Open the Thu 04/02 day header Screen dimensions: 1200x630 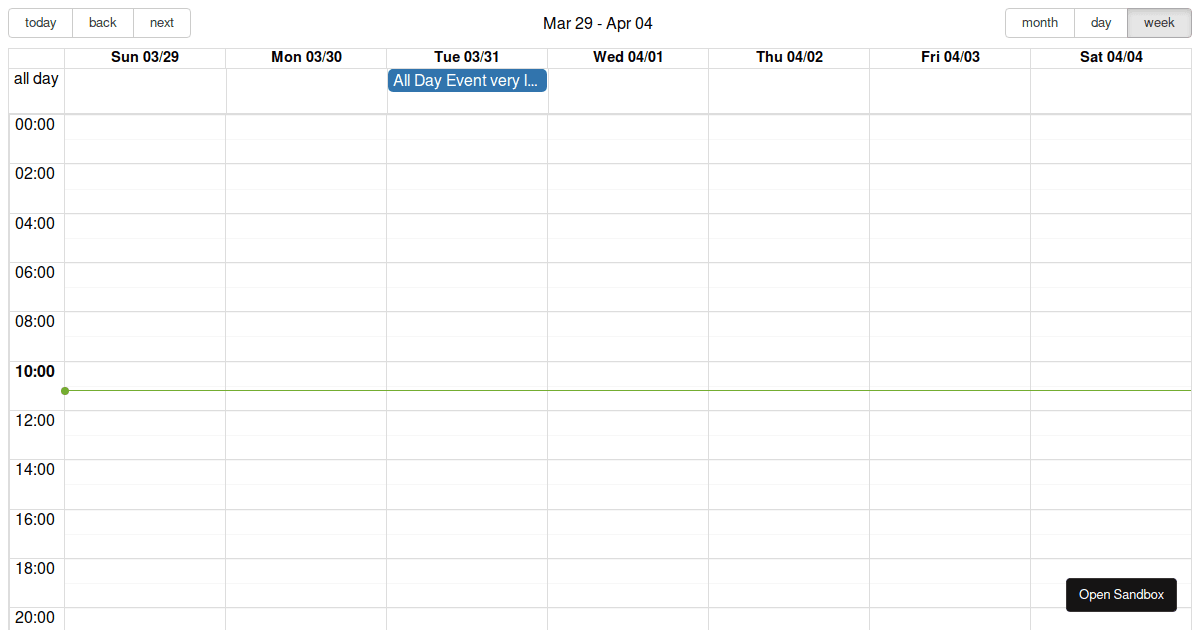pyautogui.click(x=789, y=57)
